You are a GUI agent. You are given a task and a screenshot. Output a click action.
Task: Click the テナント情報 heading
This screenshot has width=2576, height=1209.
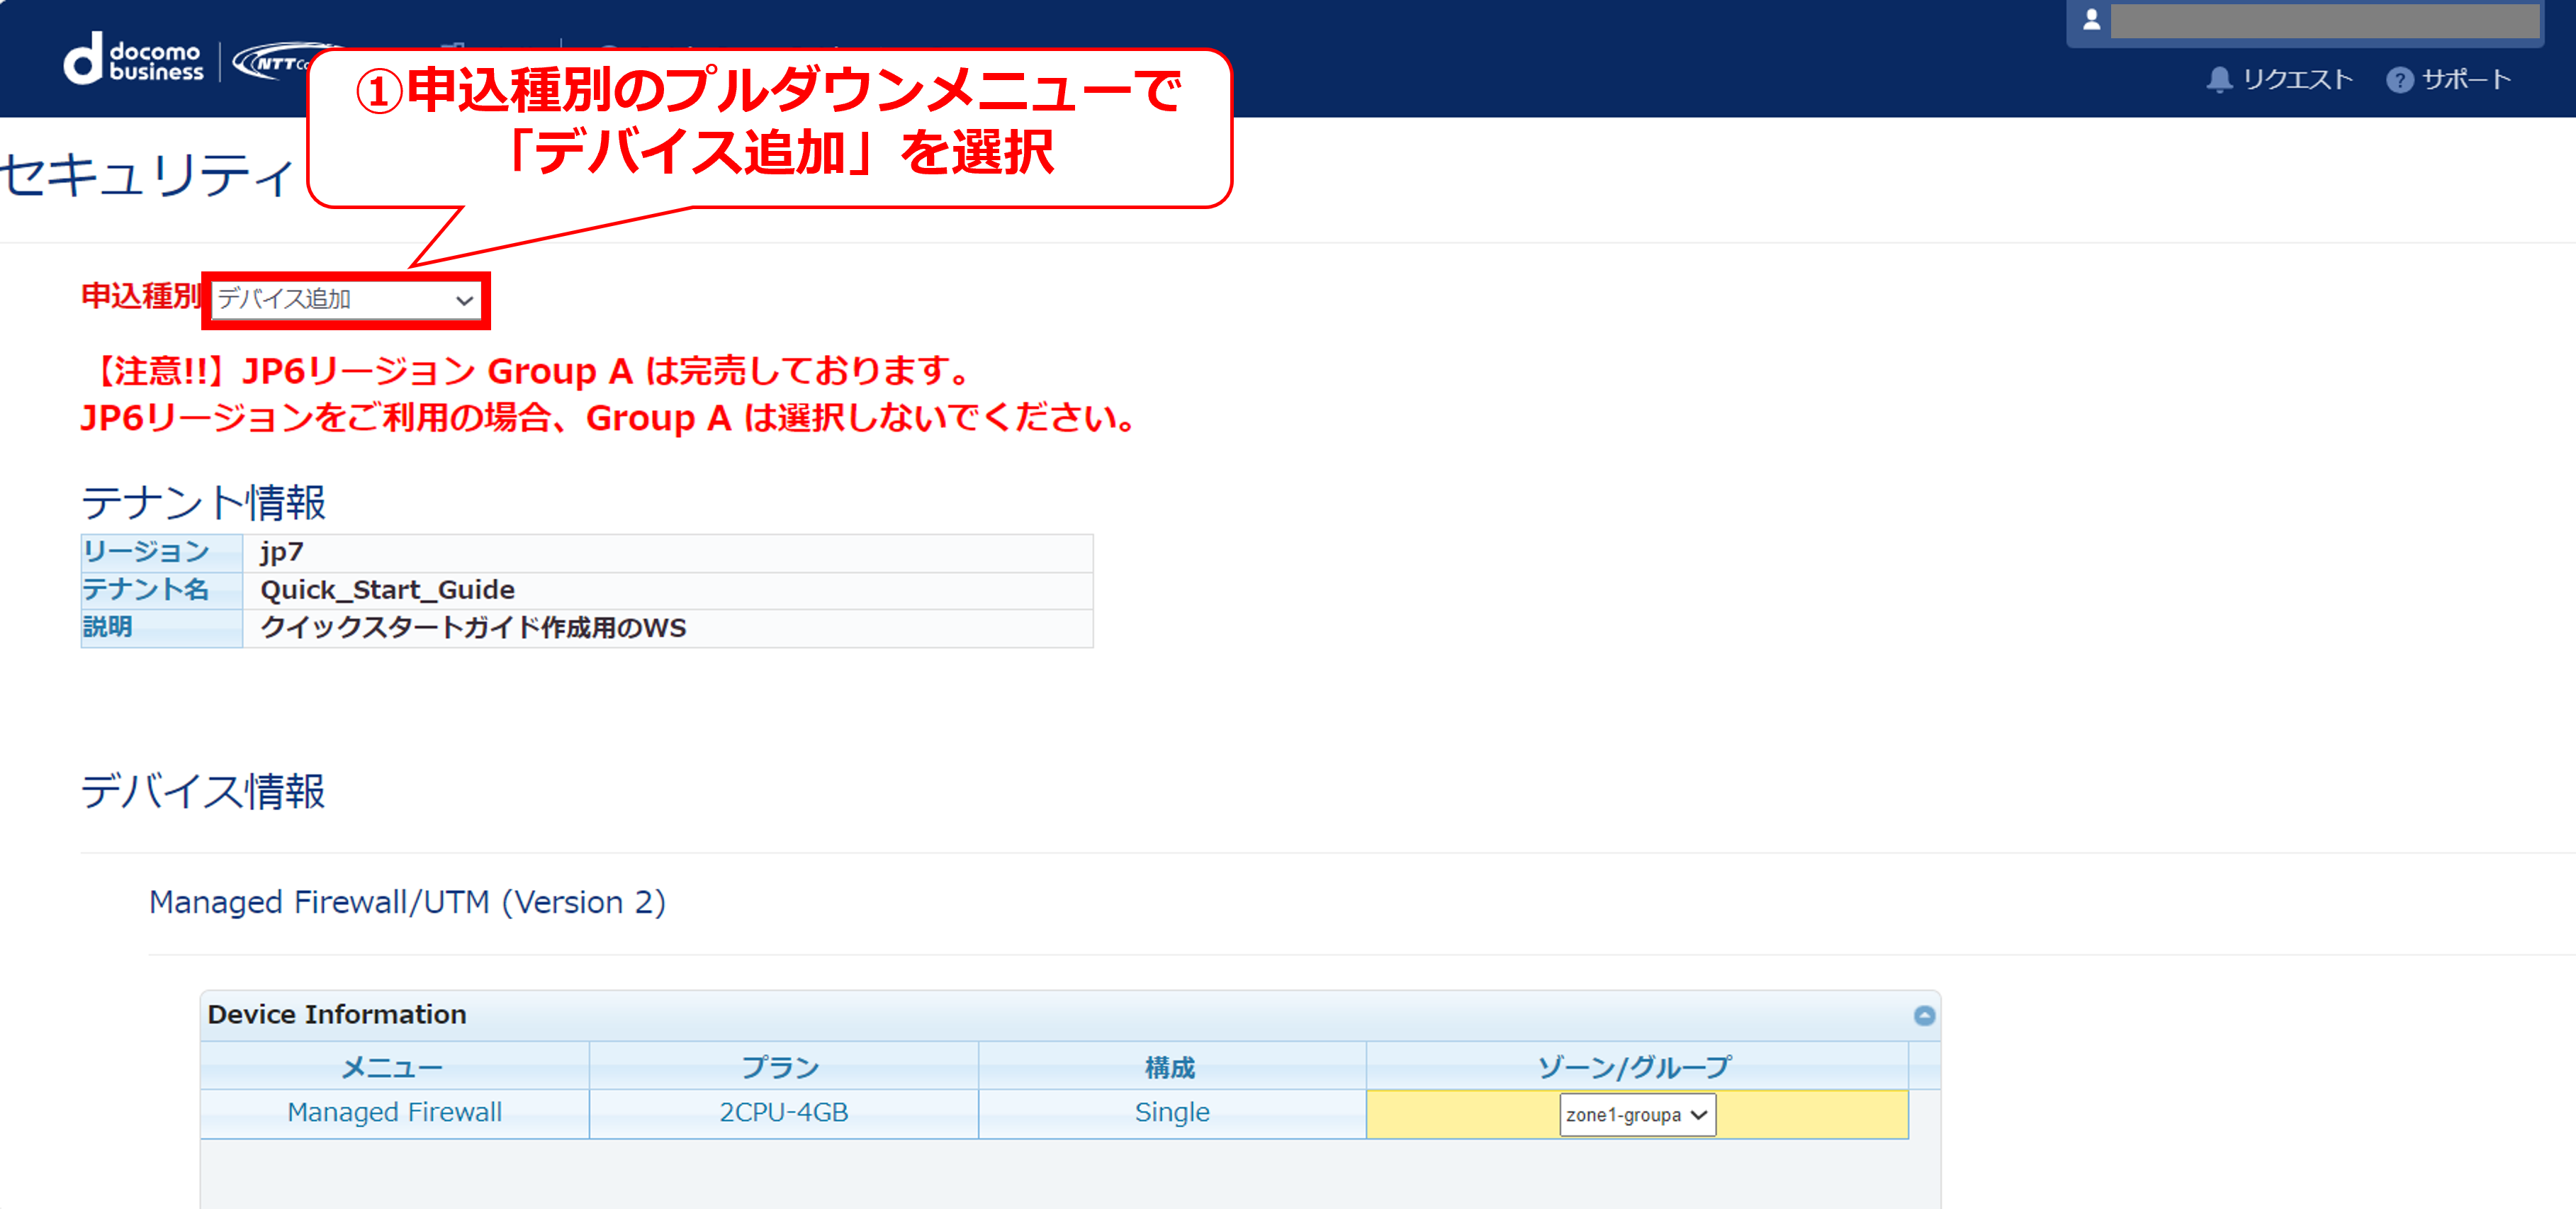pyautogui.click(x=203, y=502)
